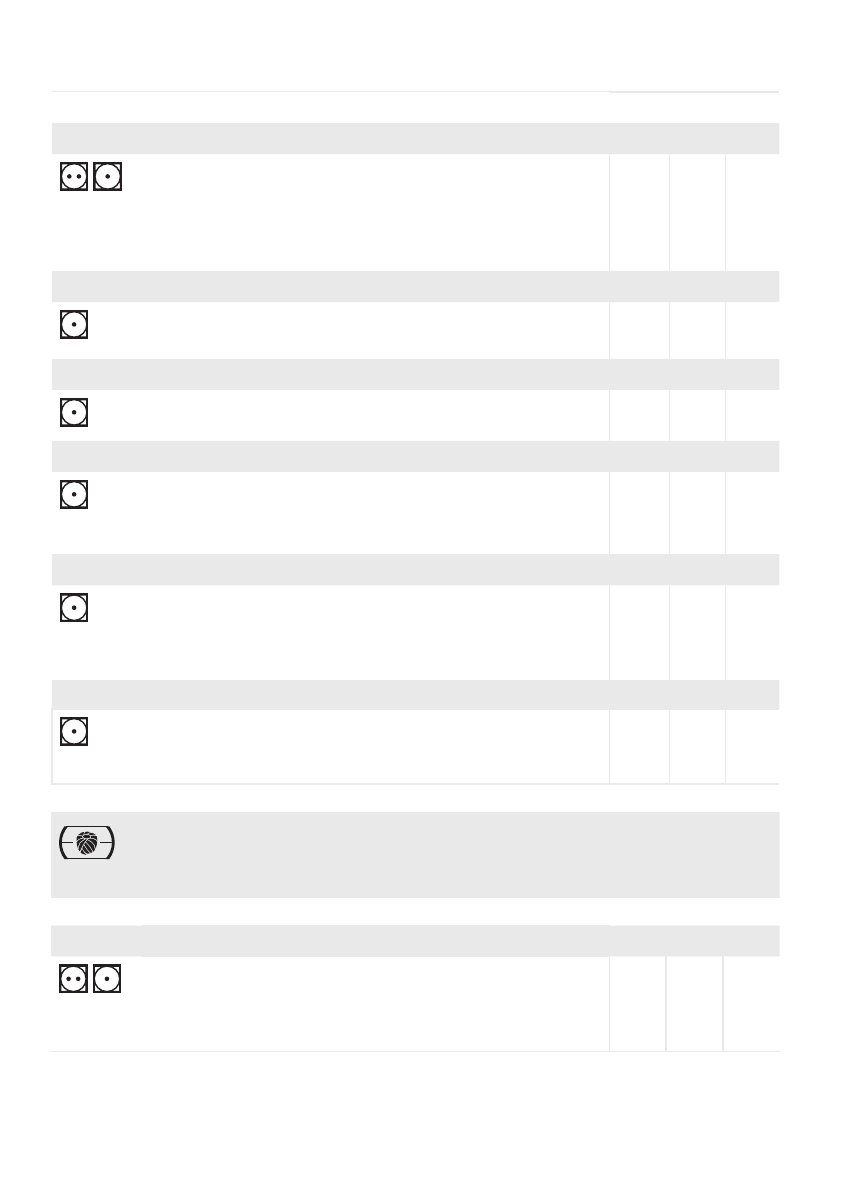Select the sixth gray section header bar
This screenshot has height=1191, width=842.
click(x=415, y=695)
